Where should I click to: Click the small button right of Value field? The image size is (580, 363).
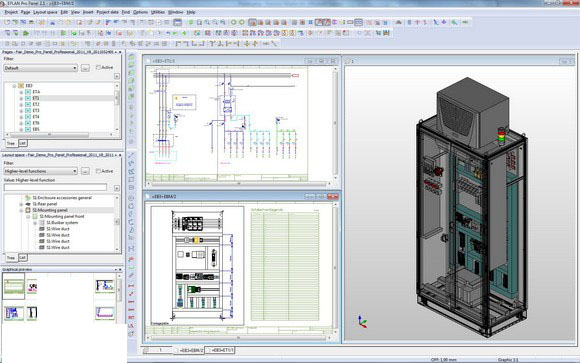(x=117, y=188)
